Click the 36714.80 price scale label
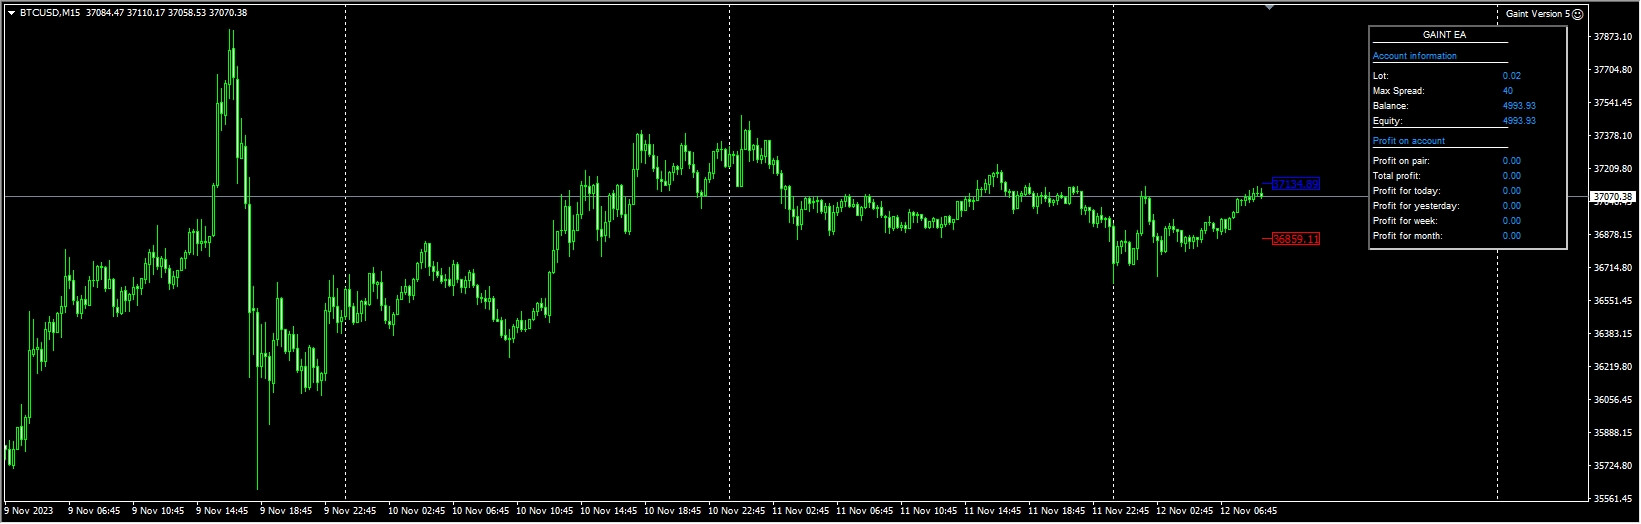The width and height of the screenshot is (1641, 524). [1613, 268]
